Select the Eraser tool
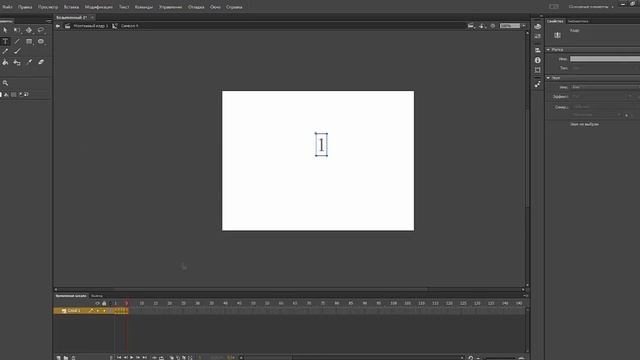 tap(41, 62)
